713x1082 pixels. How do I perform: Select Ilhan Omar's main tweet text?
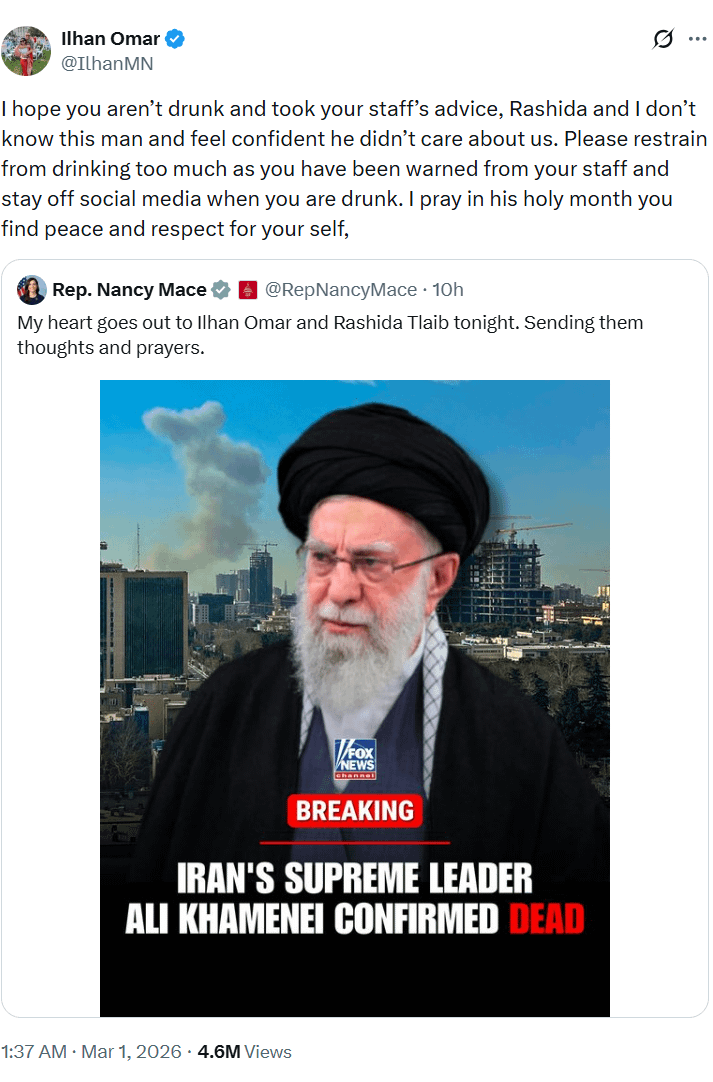point(354,169)
